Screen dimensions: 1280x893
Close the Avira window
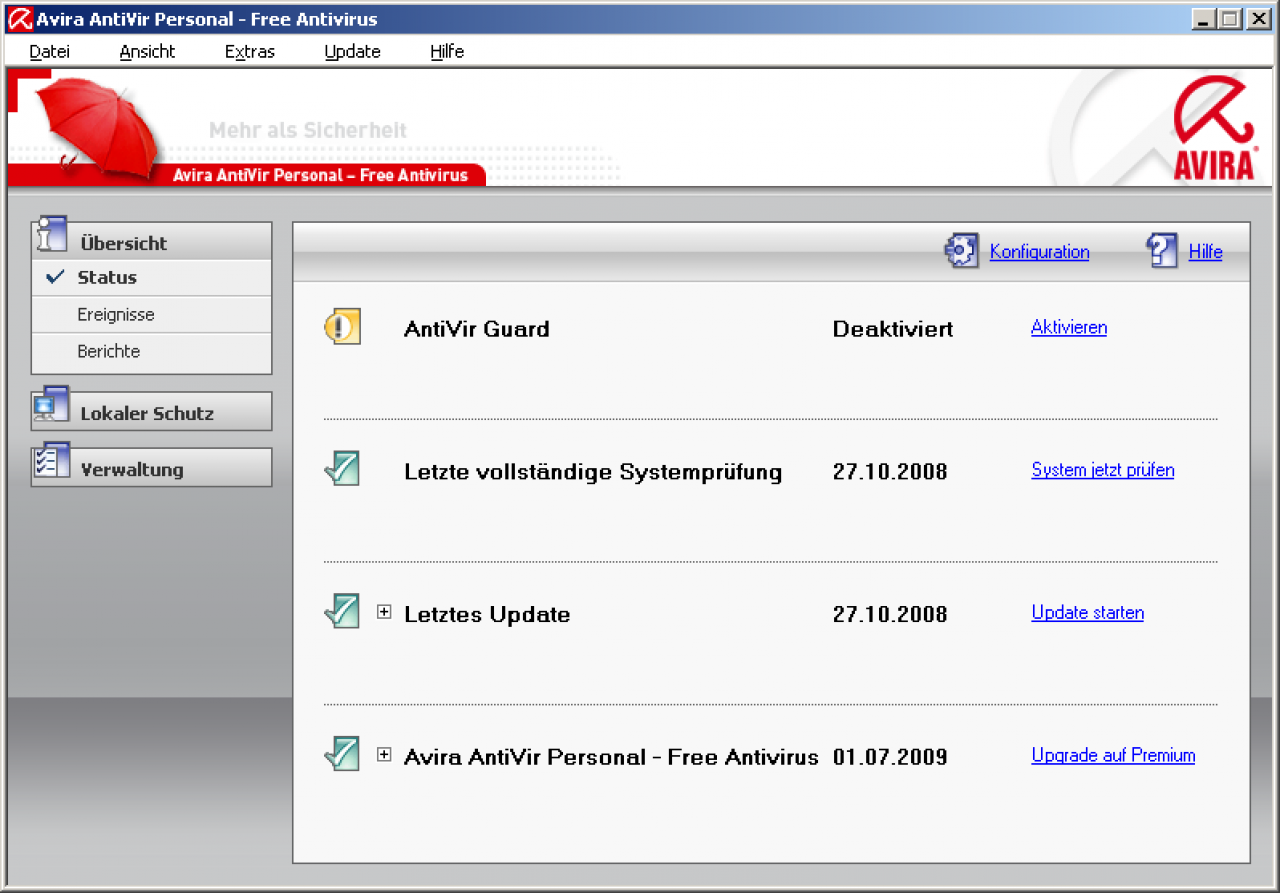pyautogui.click(x=1257, y=19)
